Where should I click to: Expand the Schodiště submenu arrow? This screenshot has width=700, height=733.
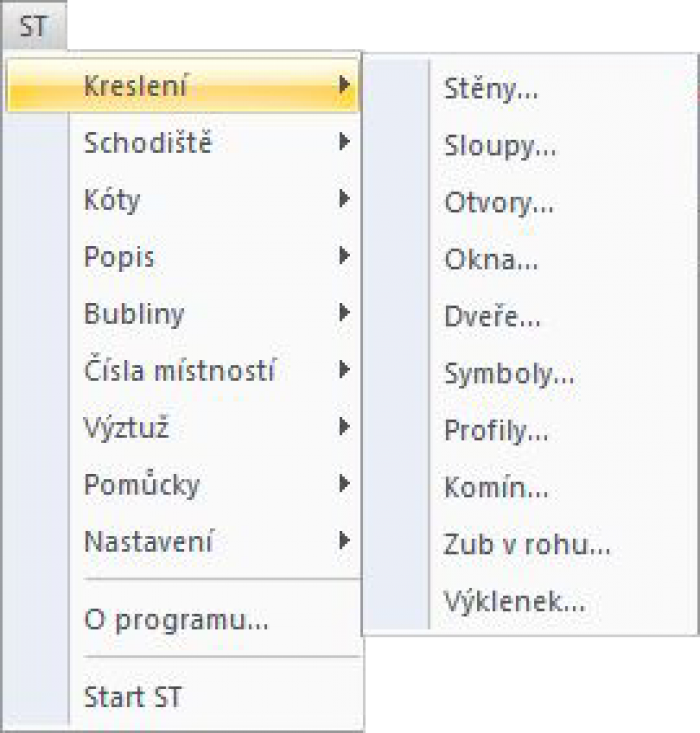[x=344, y=142]
